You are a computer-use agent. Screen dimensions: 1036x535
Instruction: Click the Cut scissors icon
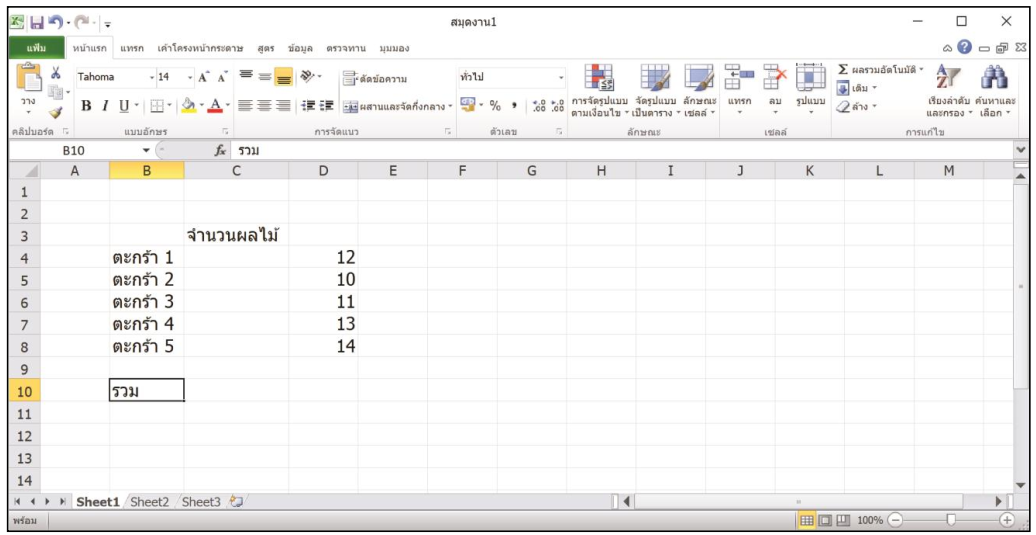point(56,73)
